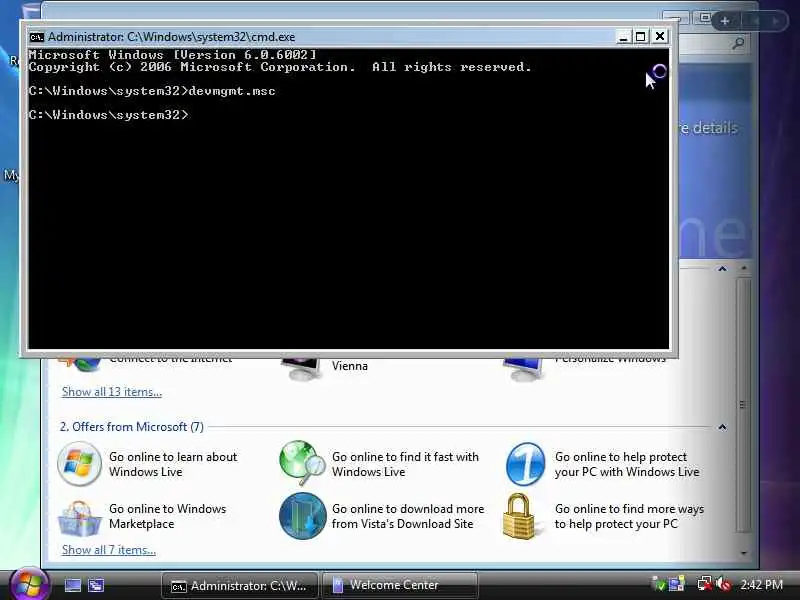The image size is (800, 600).
Task: Open Go online to help protect your PC
Action: pos(627,464)
